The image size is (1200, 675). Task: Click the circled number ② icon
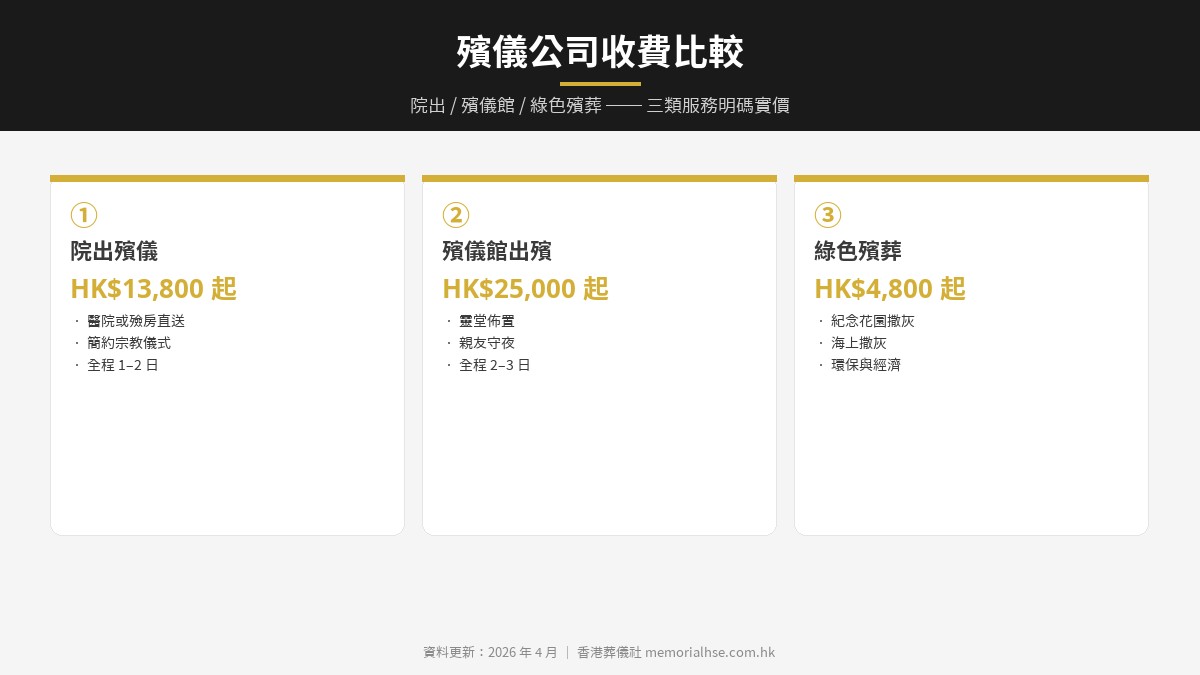click(456, 215)
